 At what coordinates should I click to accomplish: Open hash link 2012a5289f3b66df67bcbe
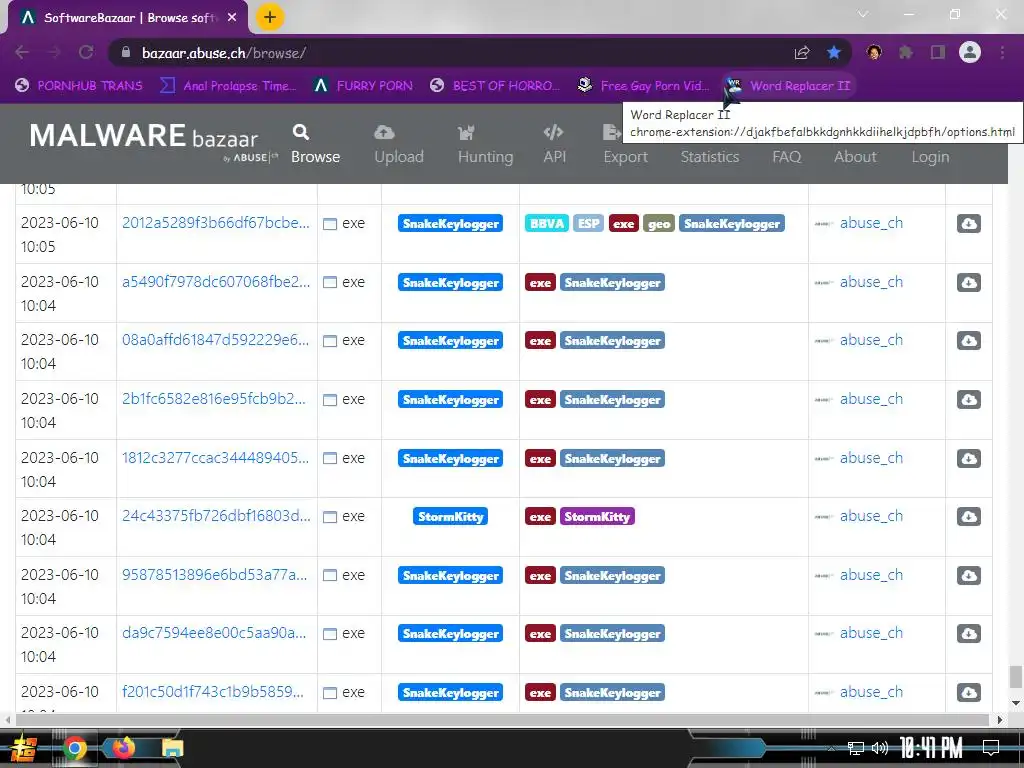pos(216,223)
